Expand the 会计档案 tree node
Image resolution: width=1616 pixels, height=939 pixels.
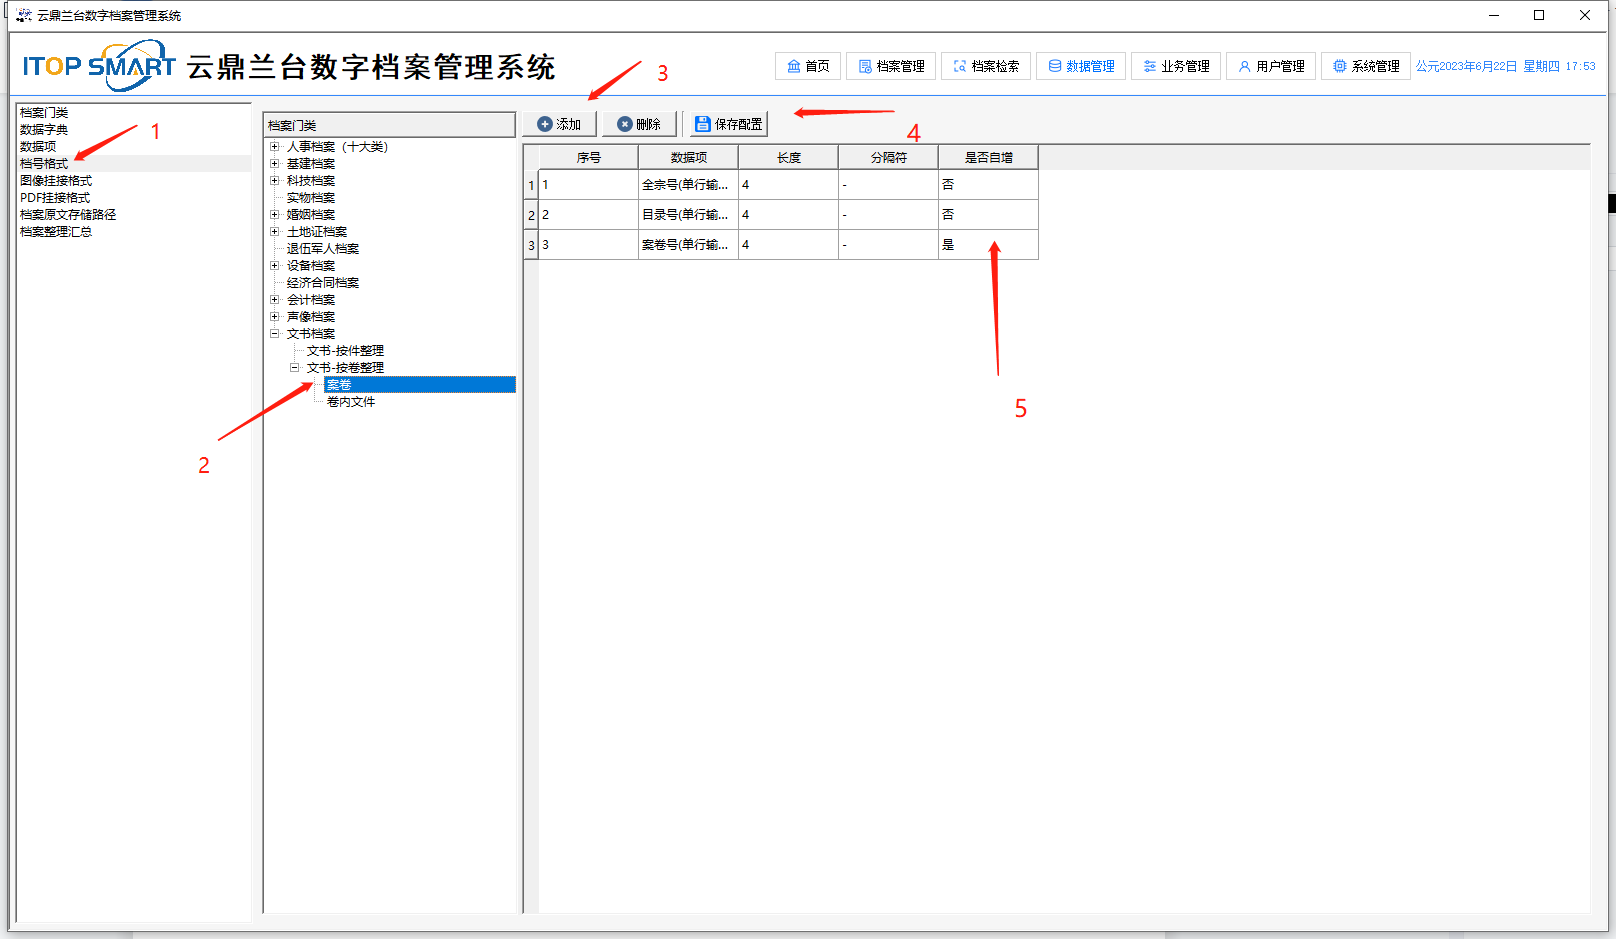point(274,300)
